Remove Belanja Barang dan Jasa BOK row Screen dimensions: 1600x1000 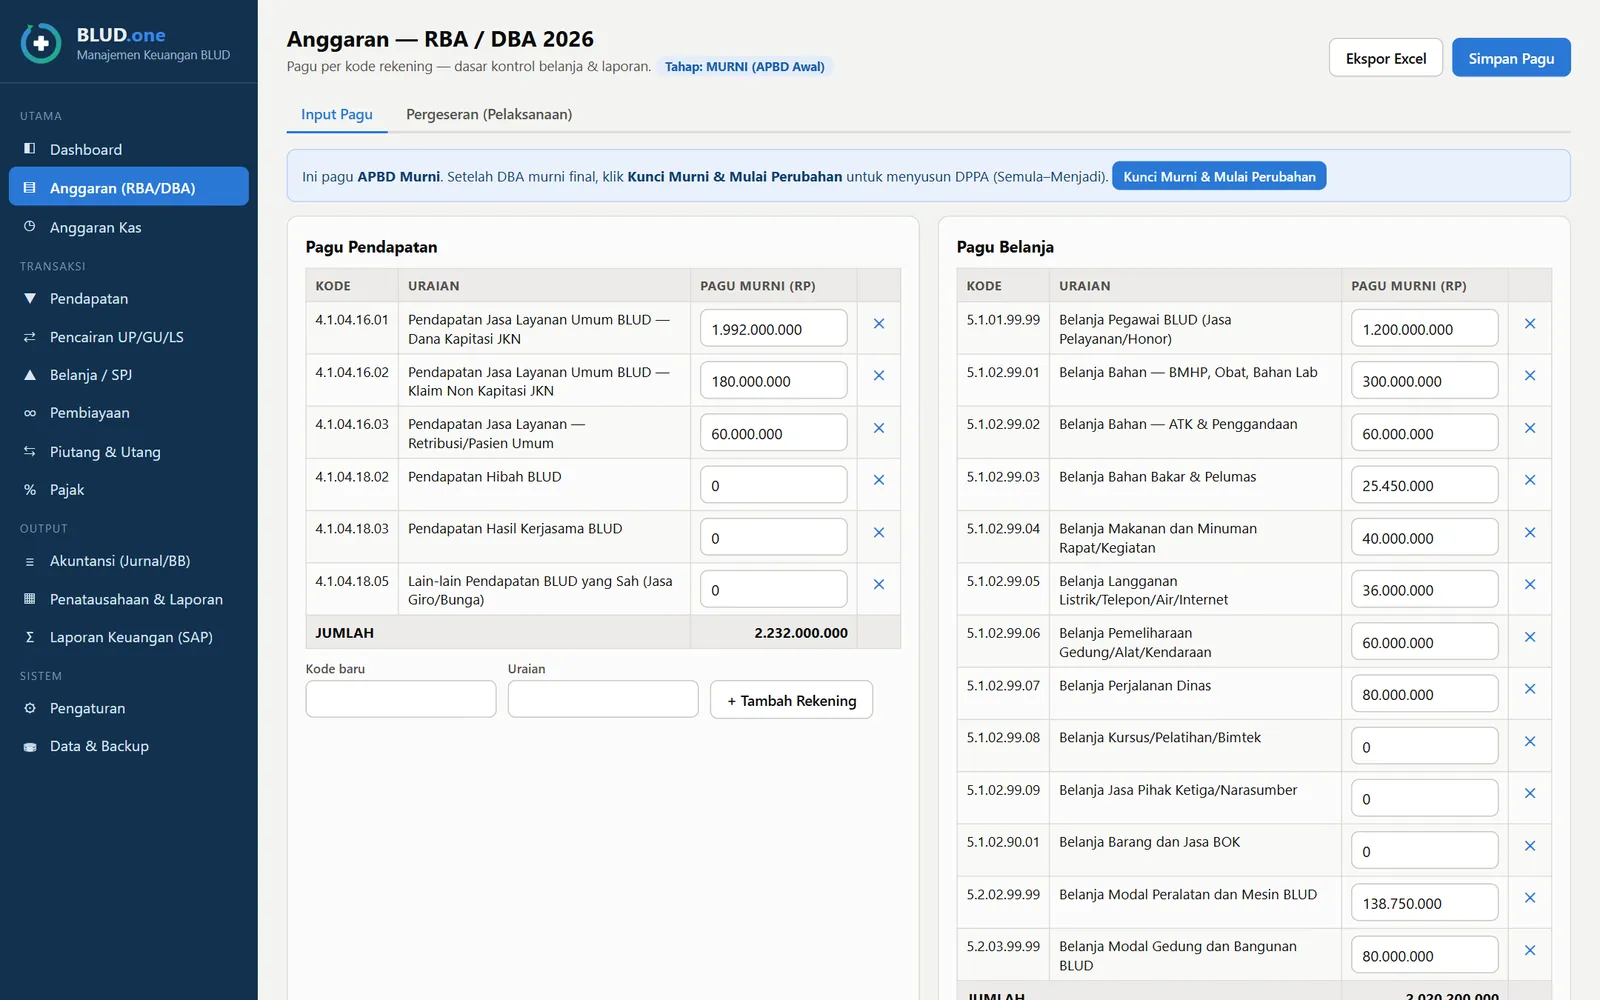pos(1530,846)
